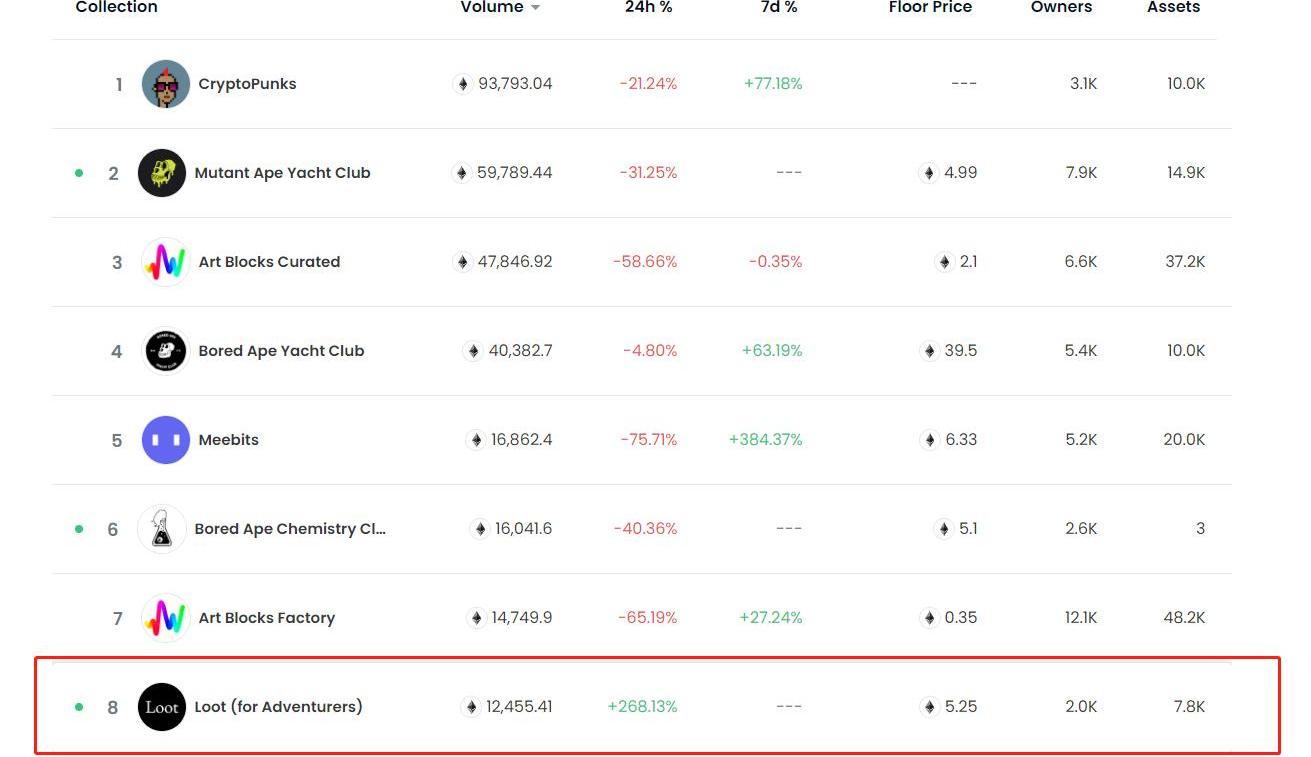Open the CryptoPunks avatar icon

click(x=166, y=84)
